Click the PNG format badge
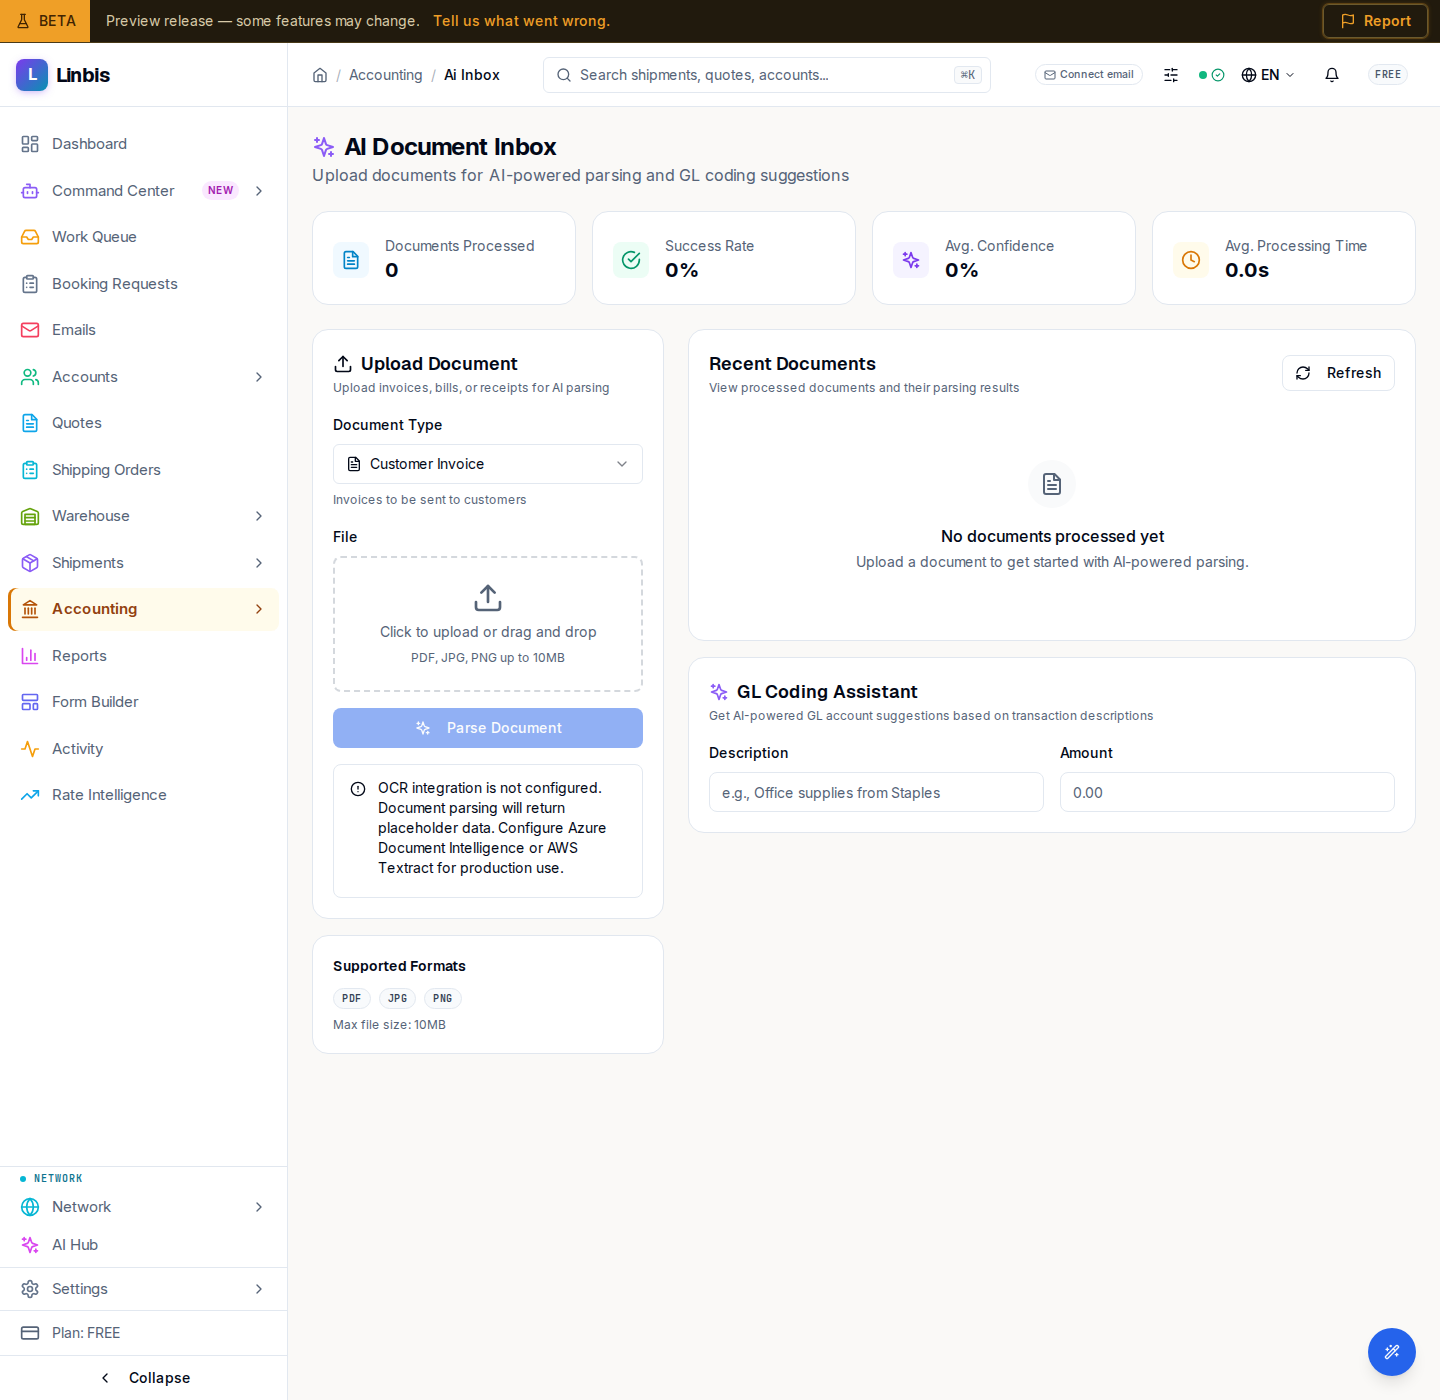The height and width of the screenshot is (1400, 1440). coord(443,998)
